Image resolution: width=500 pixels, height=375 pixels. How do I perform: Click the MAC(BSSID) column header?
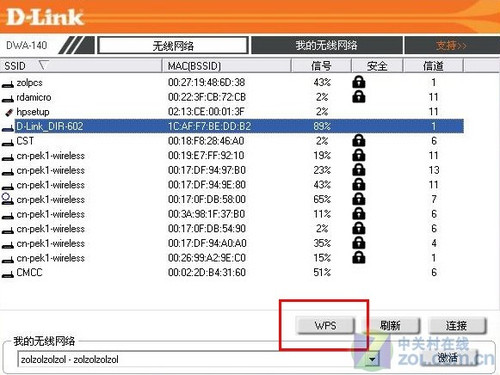click(227, 66)
